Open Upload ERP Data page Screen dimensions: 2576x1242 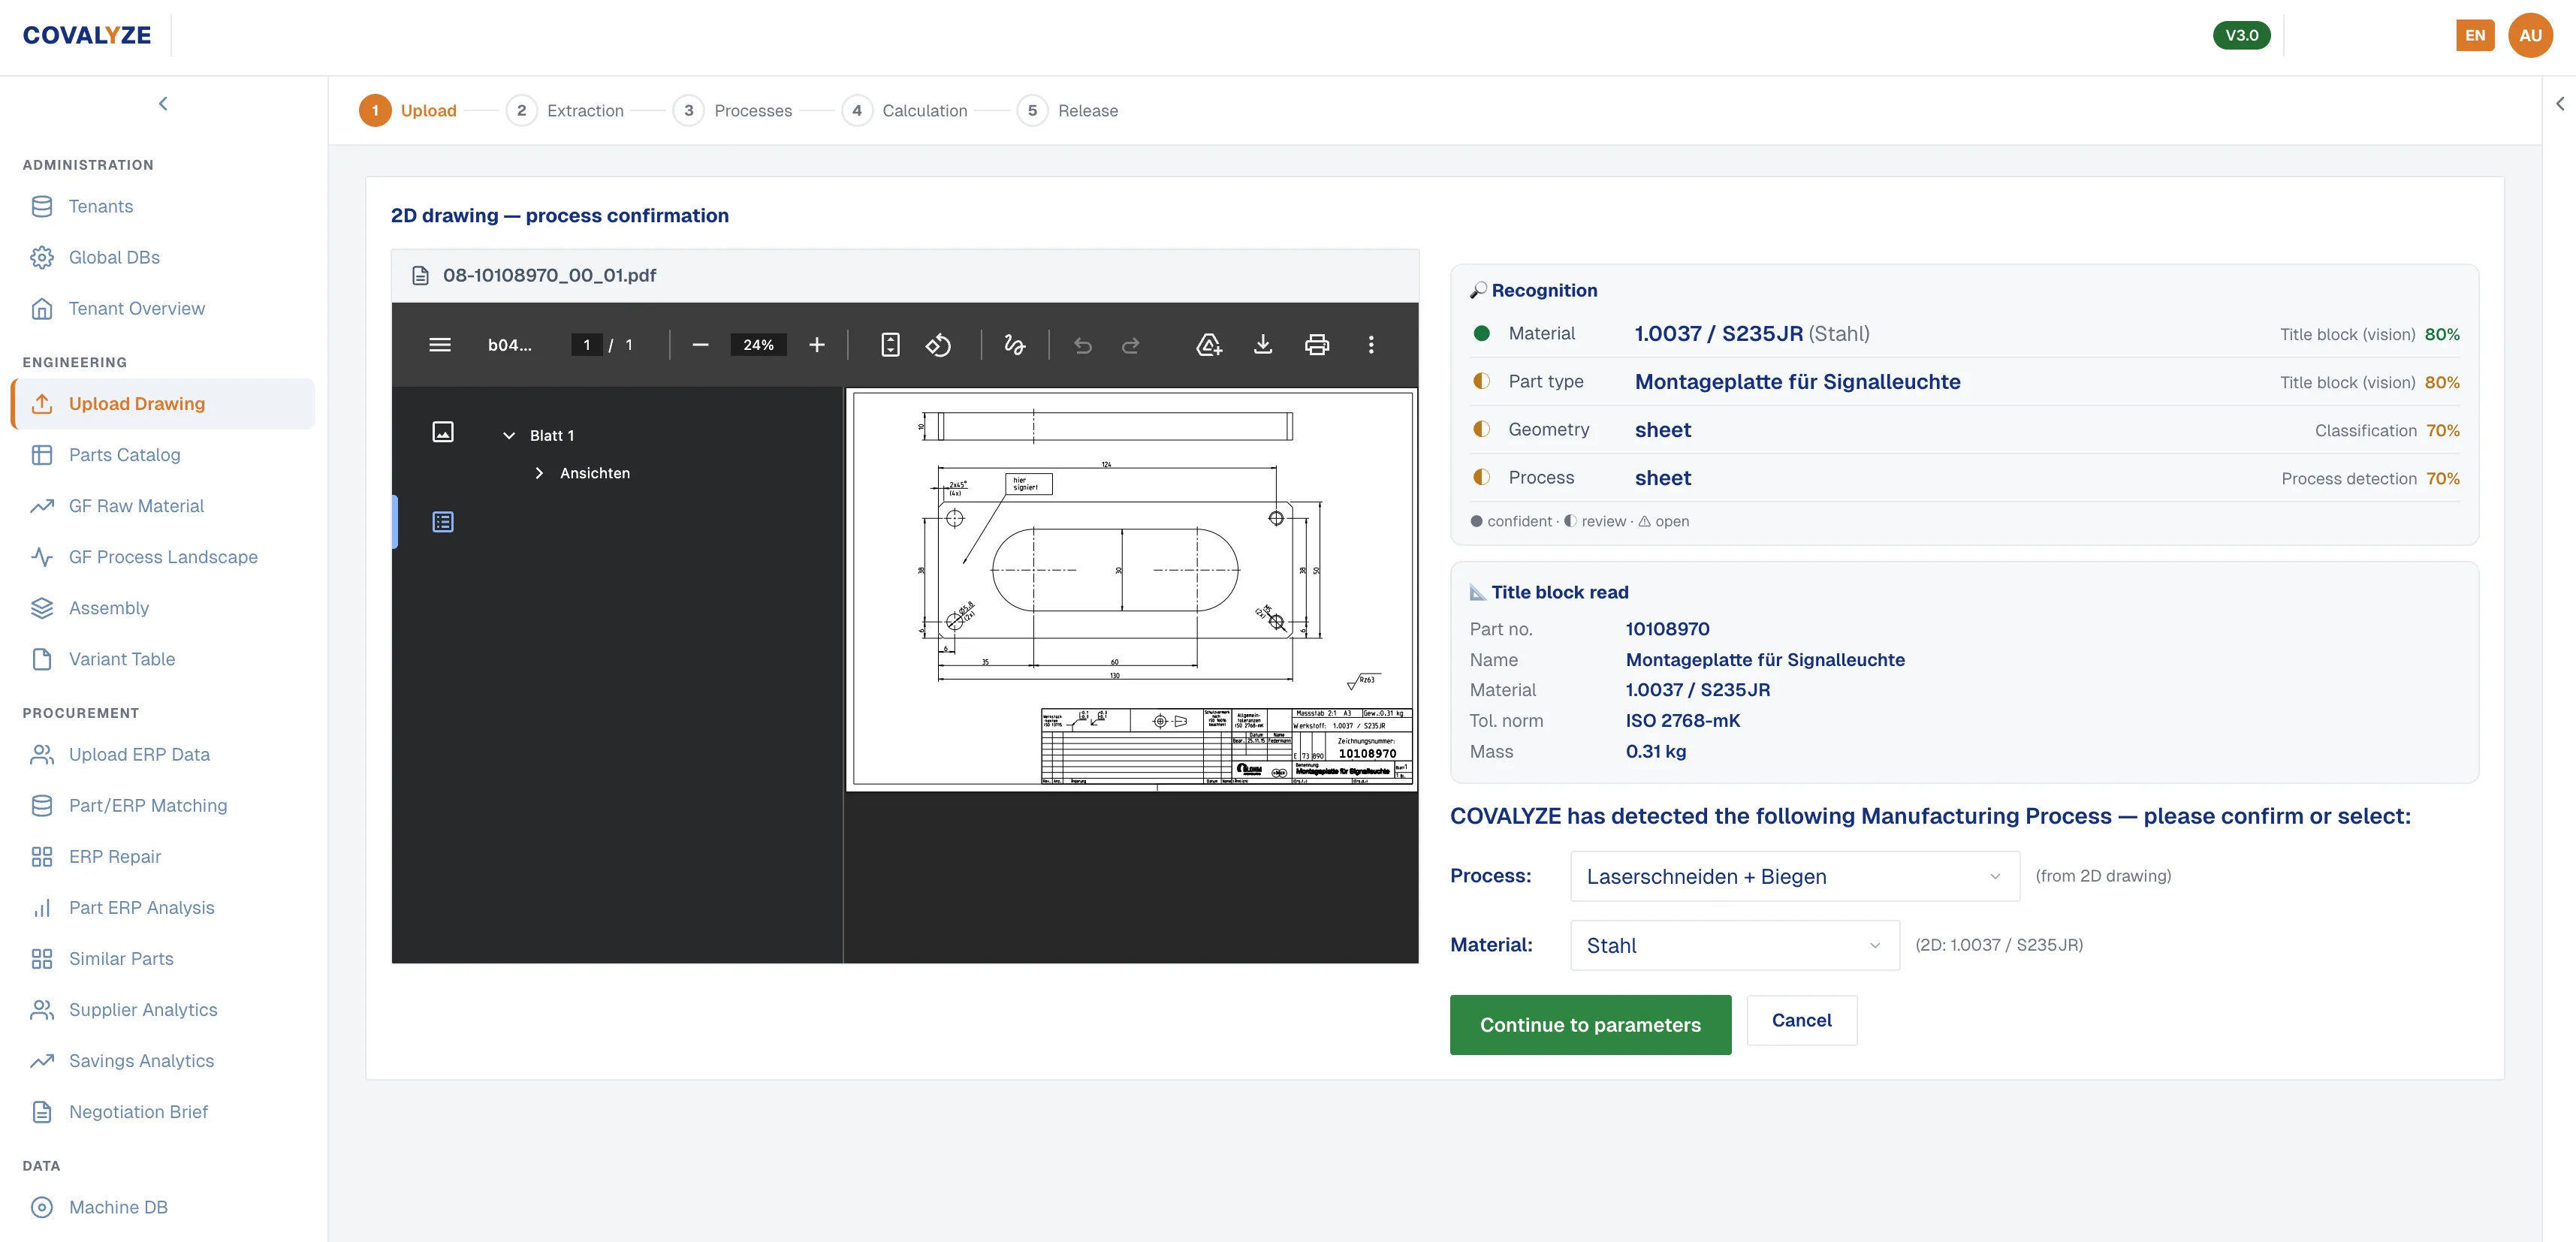click(x=163, y=755)
